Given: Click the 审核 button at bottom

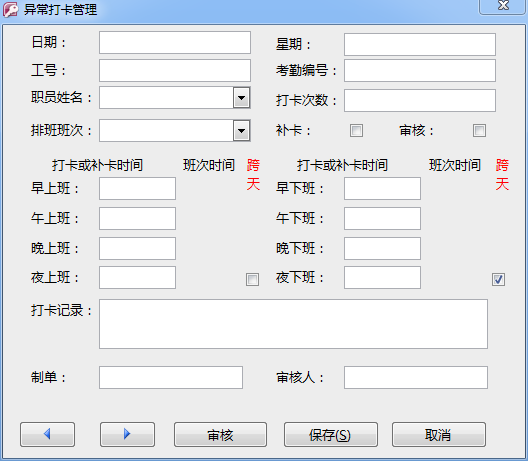Looking at the screenshot, I should tap(221, 434).
